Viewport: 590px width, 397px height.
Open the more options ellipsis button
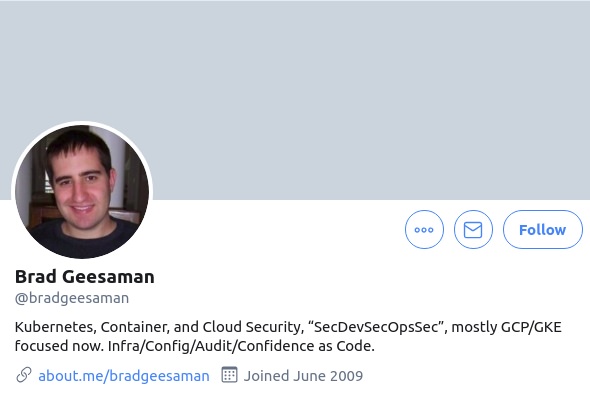pyautogui.click(x=424, y=230)
